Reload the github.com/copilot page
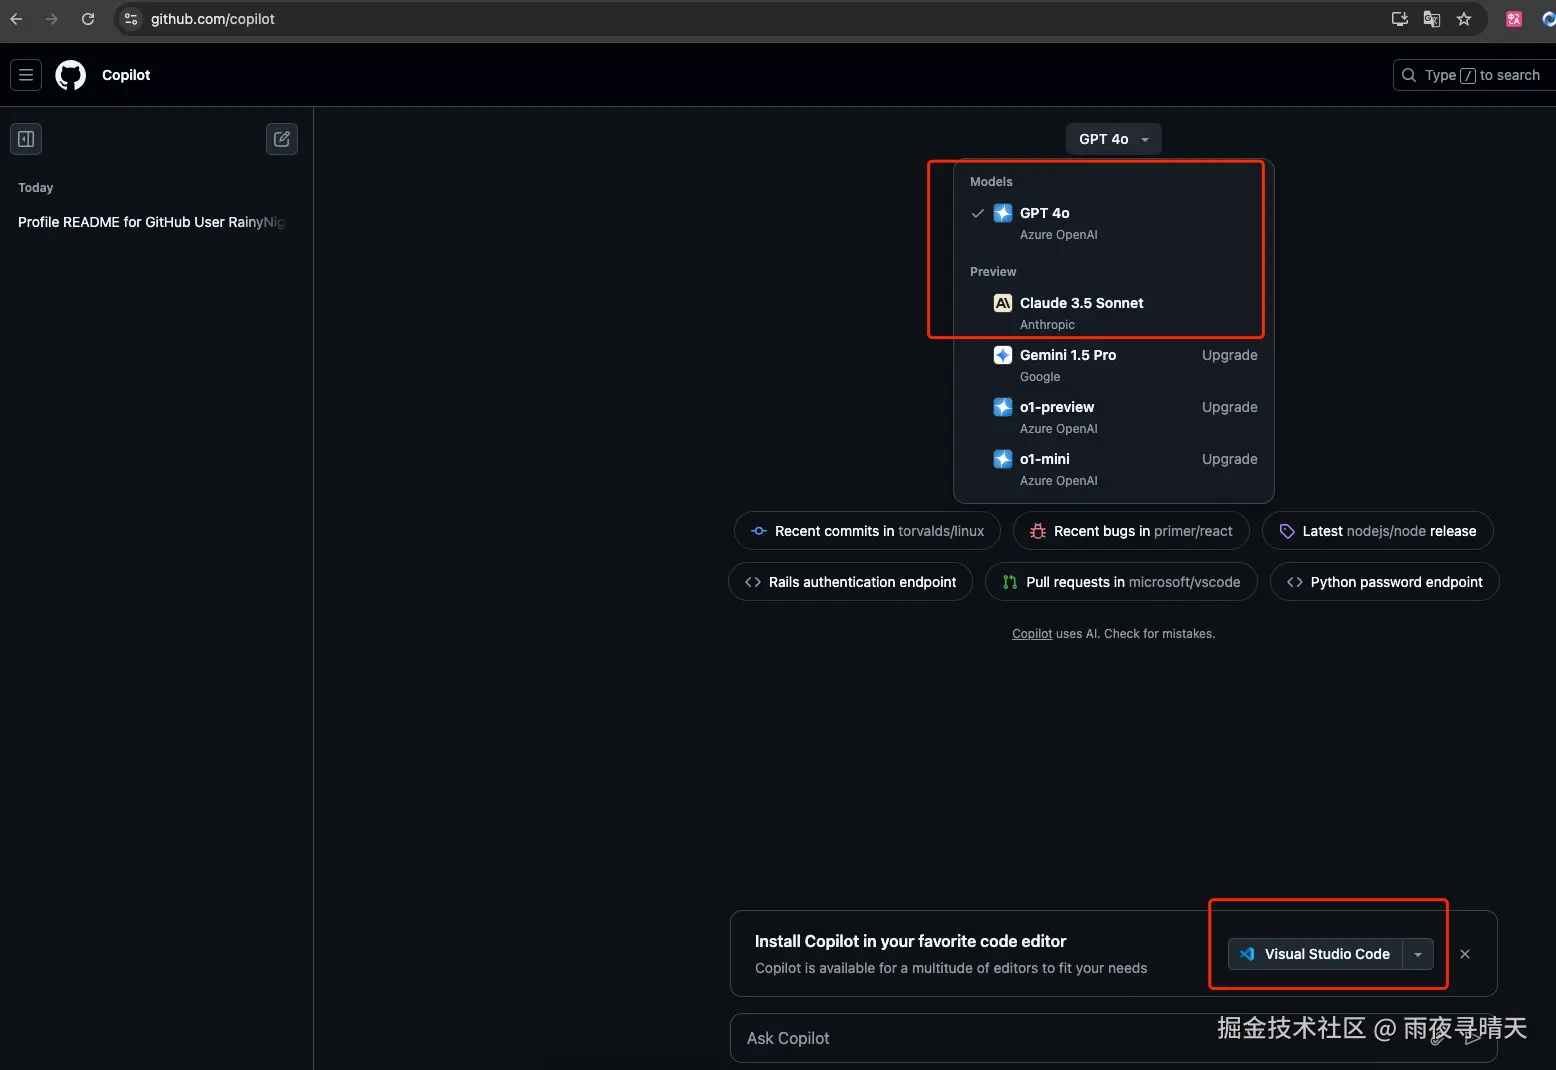 click(88, 19)
